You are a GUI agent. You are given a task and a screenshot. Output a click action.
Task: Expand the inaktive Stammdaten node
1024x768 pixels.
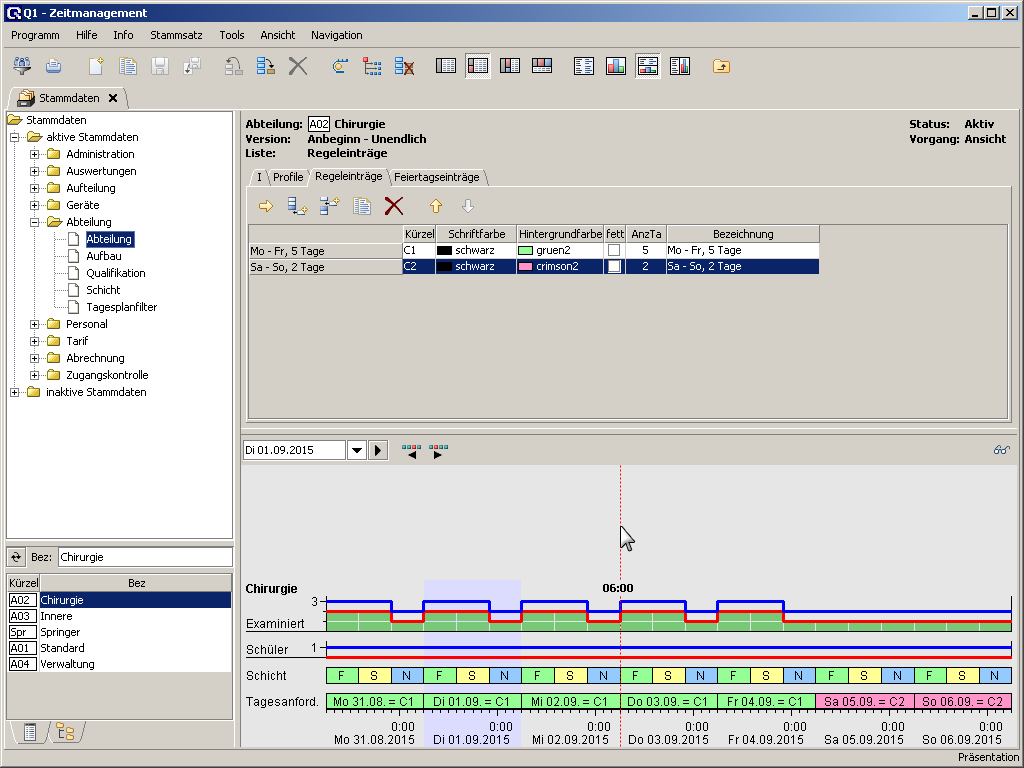15,392
